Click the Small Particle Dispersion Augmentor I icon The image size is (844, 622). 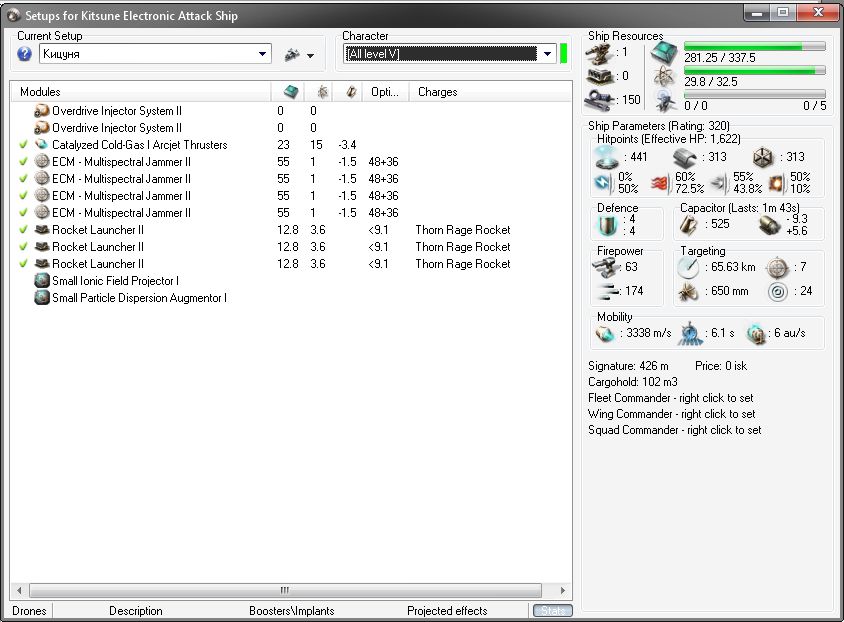pos(41,298)
